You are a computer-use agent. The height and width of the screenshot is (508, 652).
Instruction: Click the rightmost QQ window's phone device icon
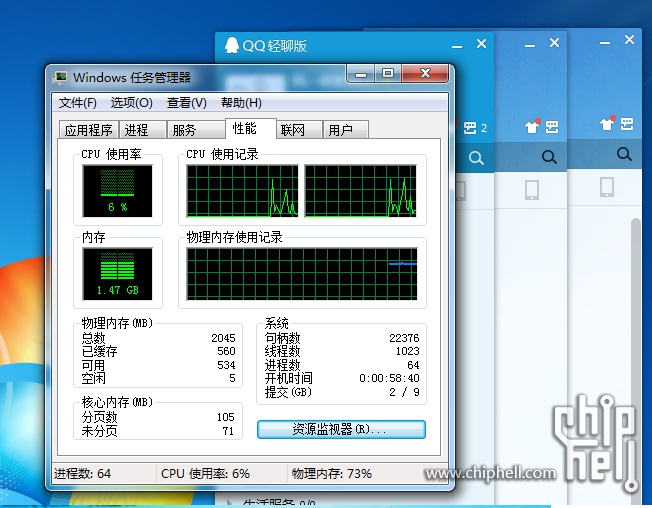coord(607,187)
